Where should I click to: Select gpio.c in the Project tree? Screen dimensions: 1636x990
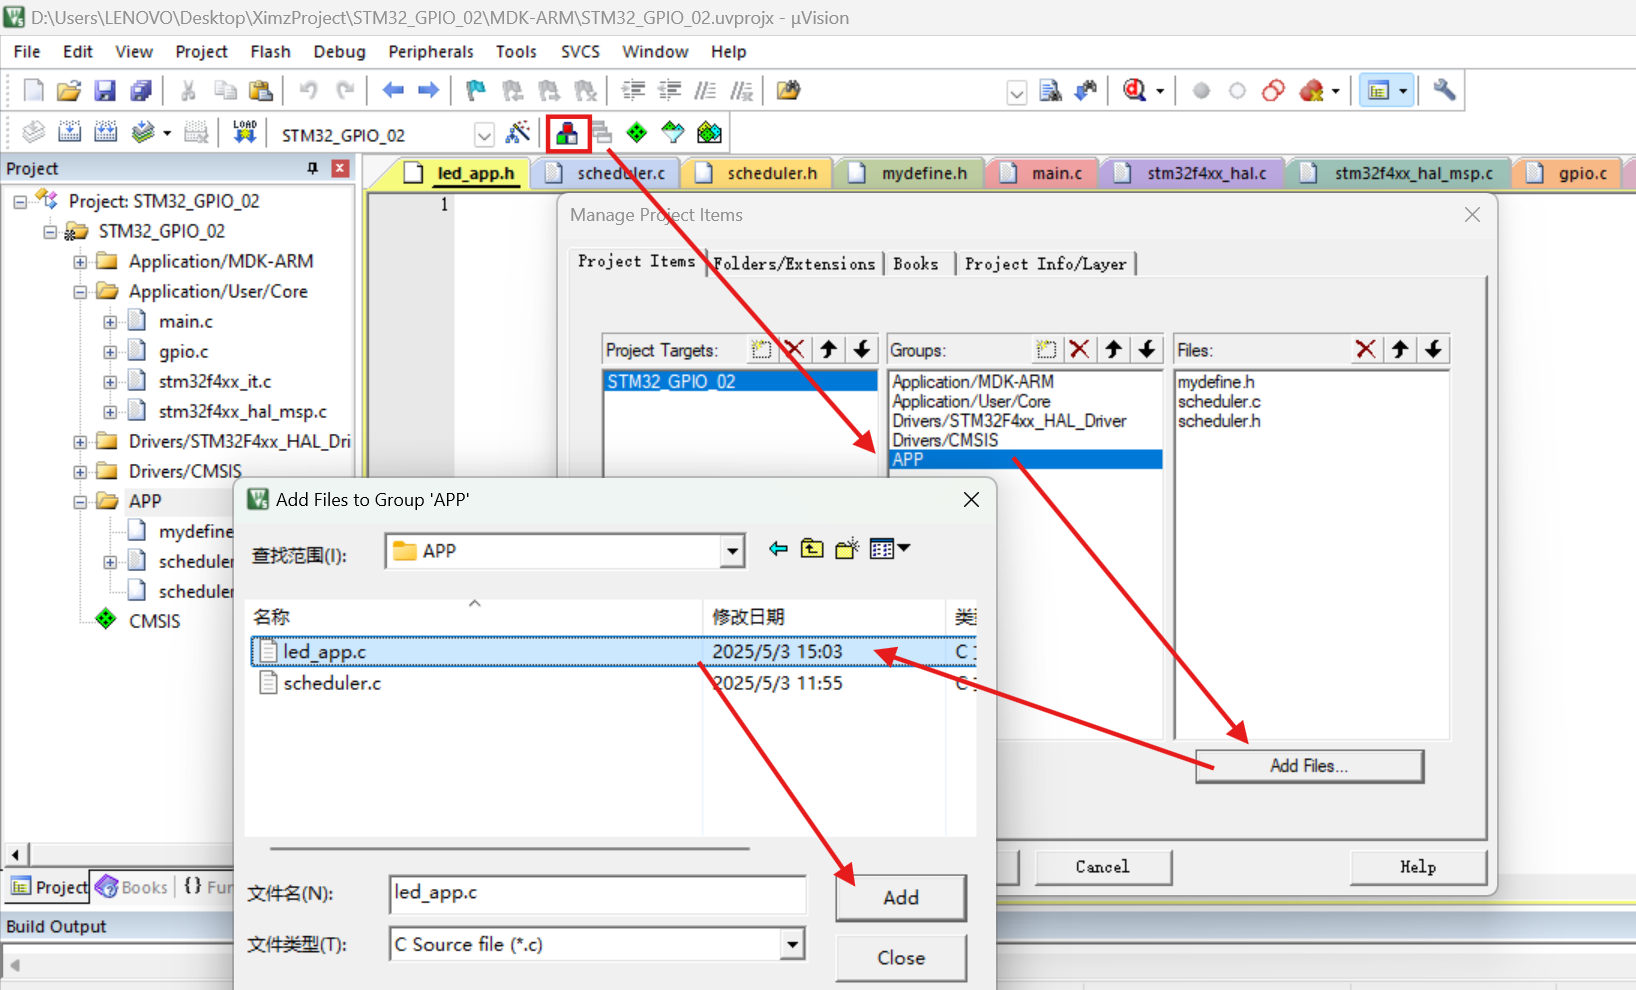click(x=183, y=352)
